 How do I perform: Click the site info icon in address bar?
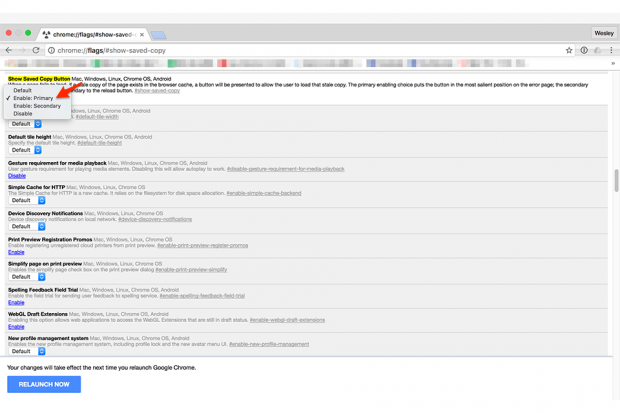coord(52,50)
